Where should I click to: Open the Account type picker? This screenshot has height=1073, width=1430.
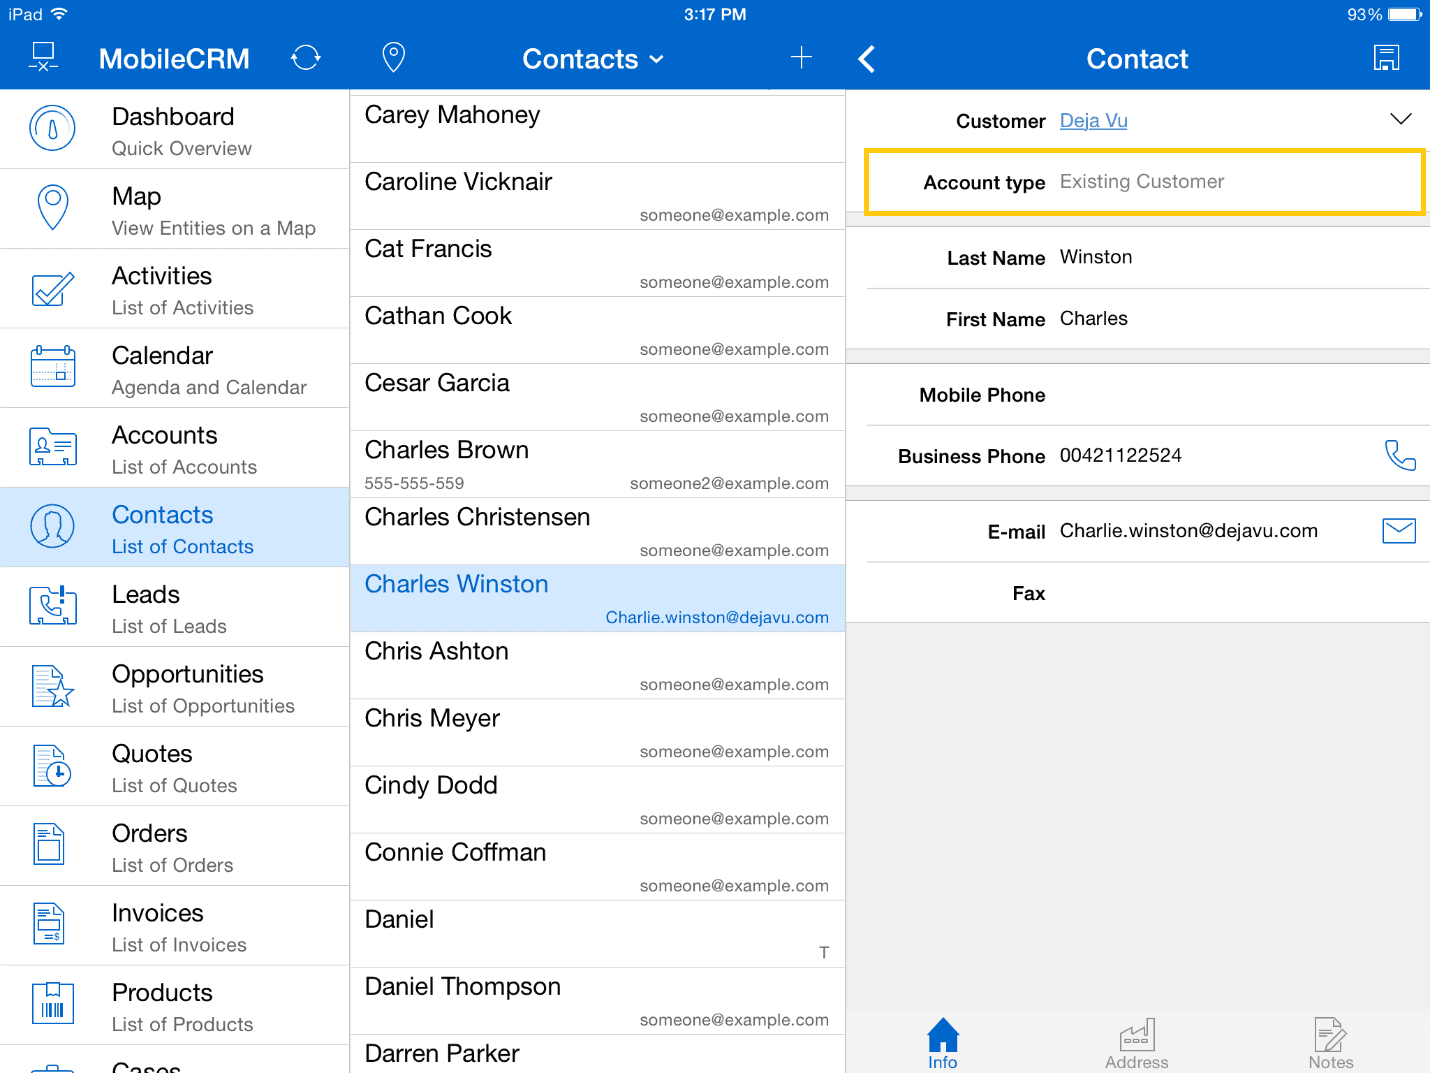(x=1145, y=182)
